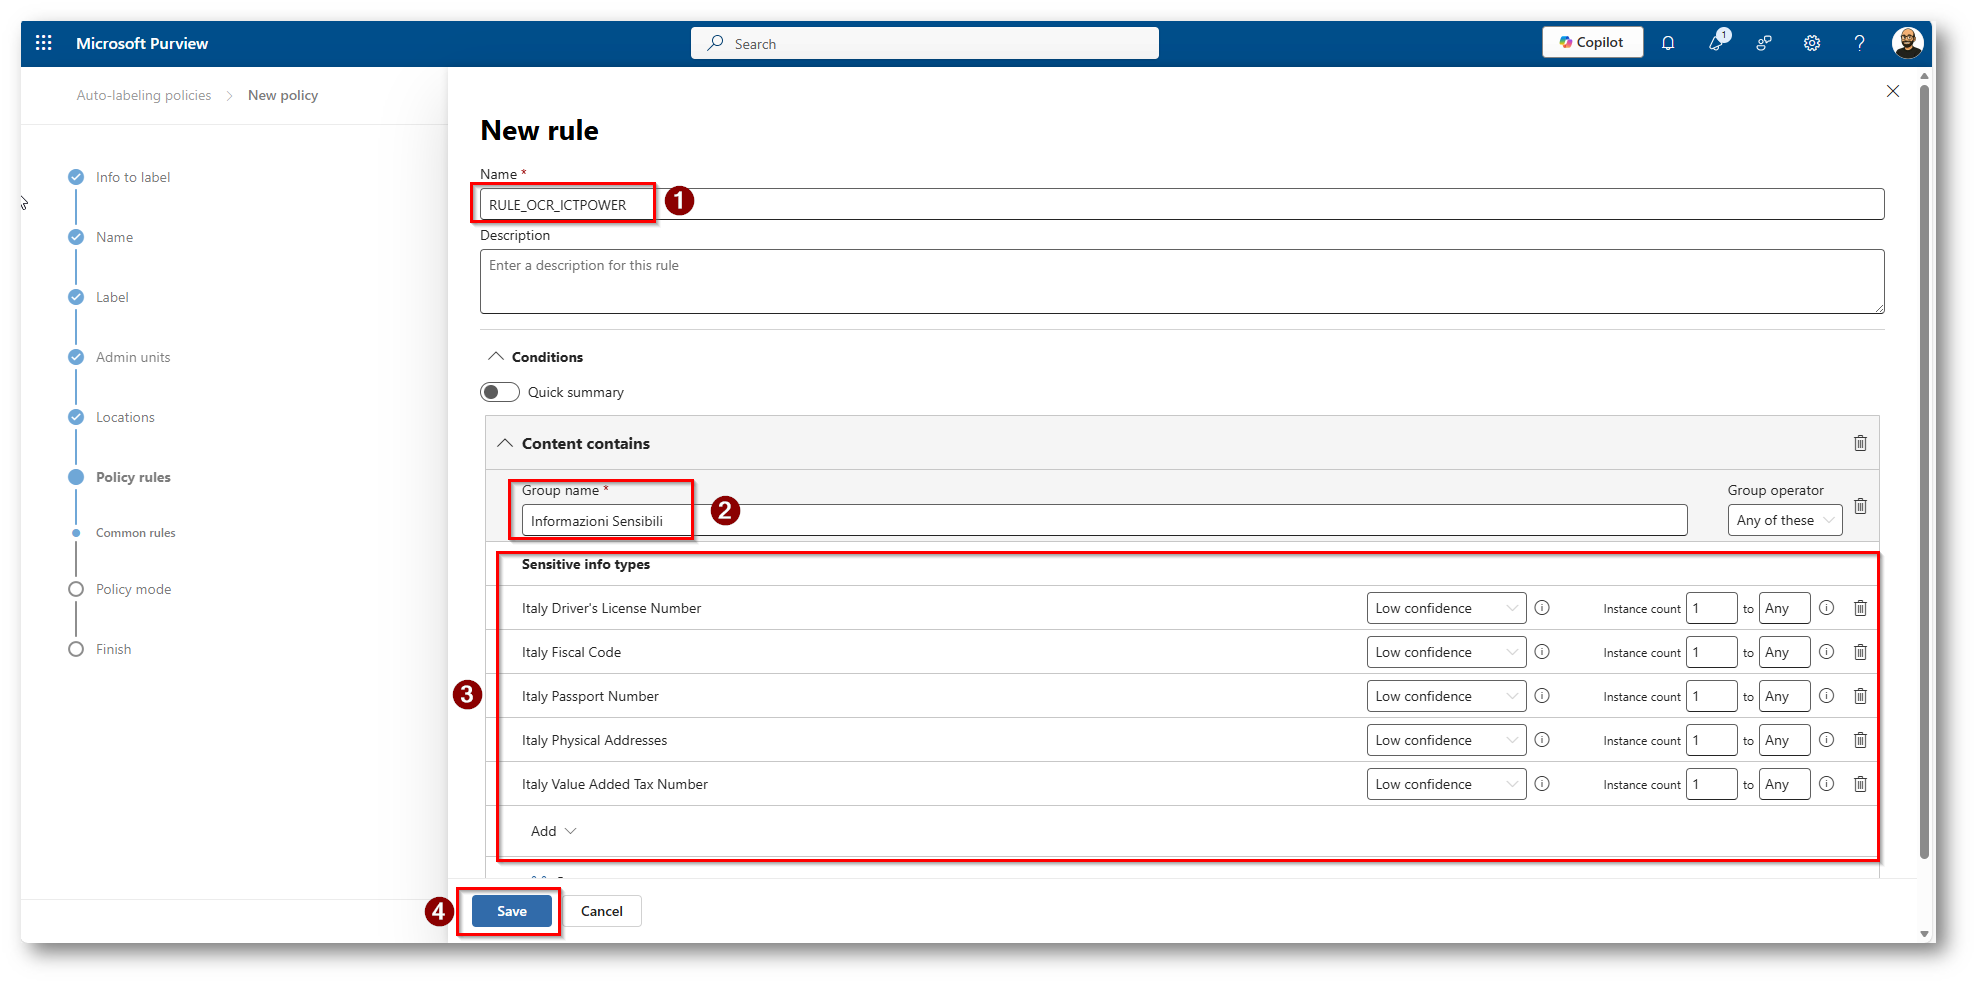Image resolution: width=1978 pixels, height=985 pixels.
Task: Delete the Content contains condition
Action: (x=1860, y=443)
